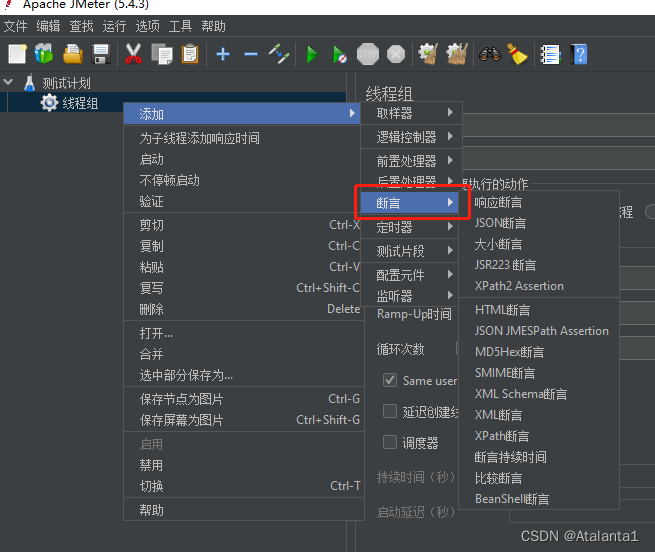Click 验证 in context menu
Viewport: 655px width, 552px height.
(x=242, y=201)
